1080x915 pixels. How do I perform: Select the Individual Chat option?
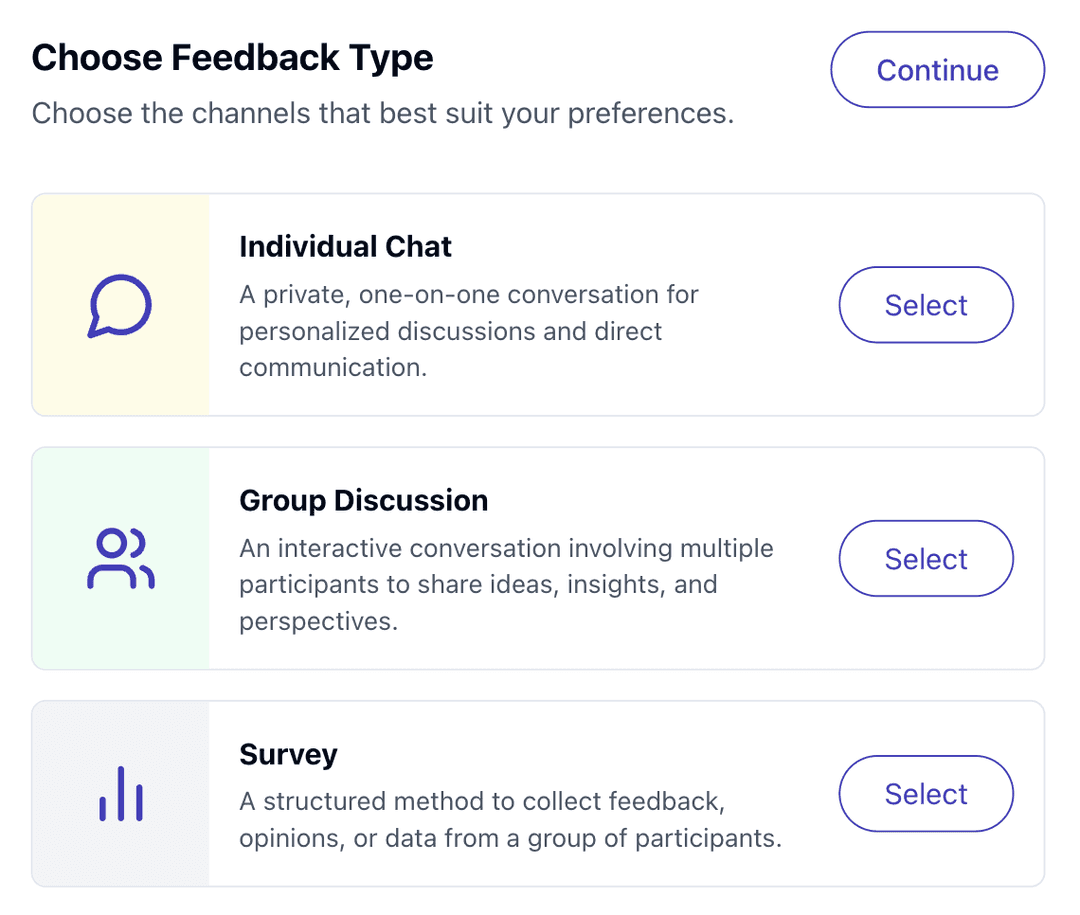pos(926,305)
